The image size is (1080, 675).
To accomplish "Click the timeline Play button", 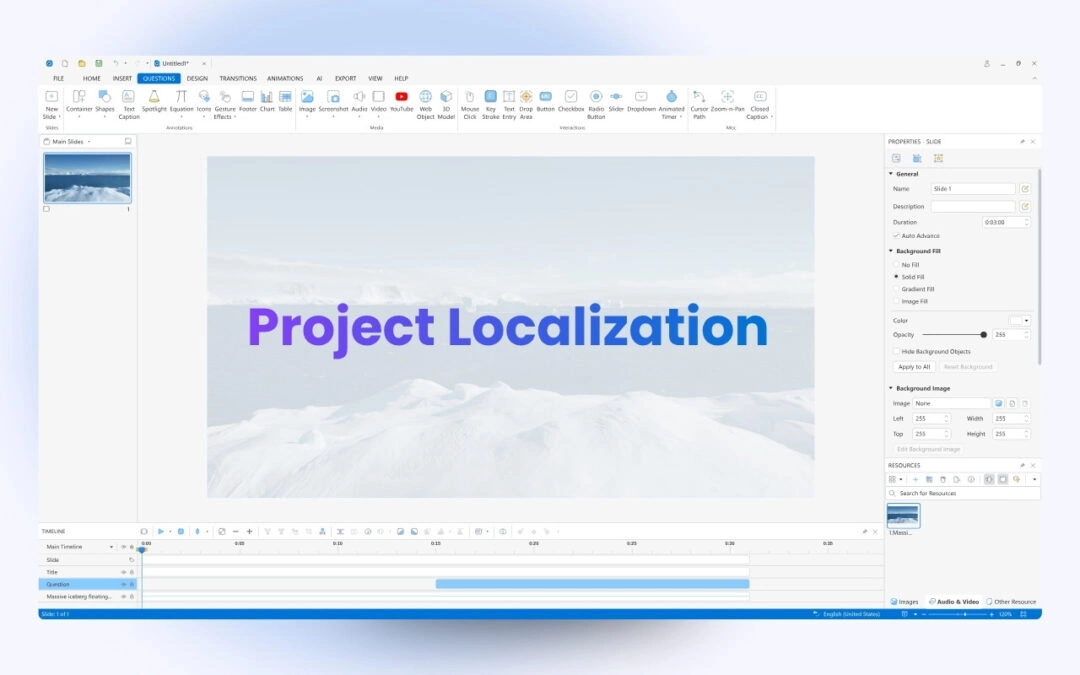I will (x=160, y=532).
